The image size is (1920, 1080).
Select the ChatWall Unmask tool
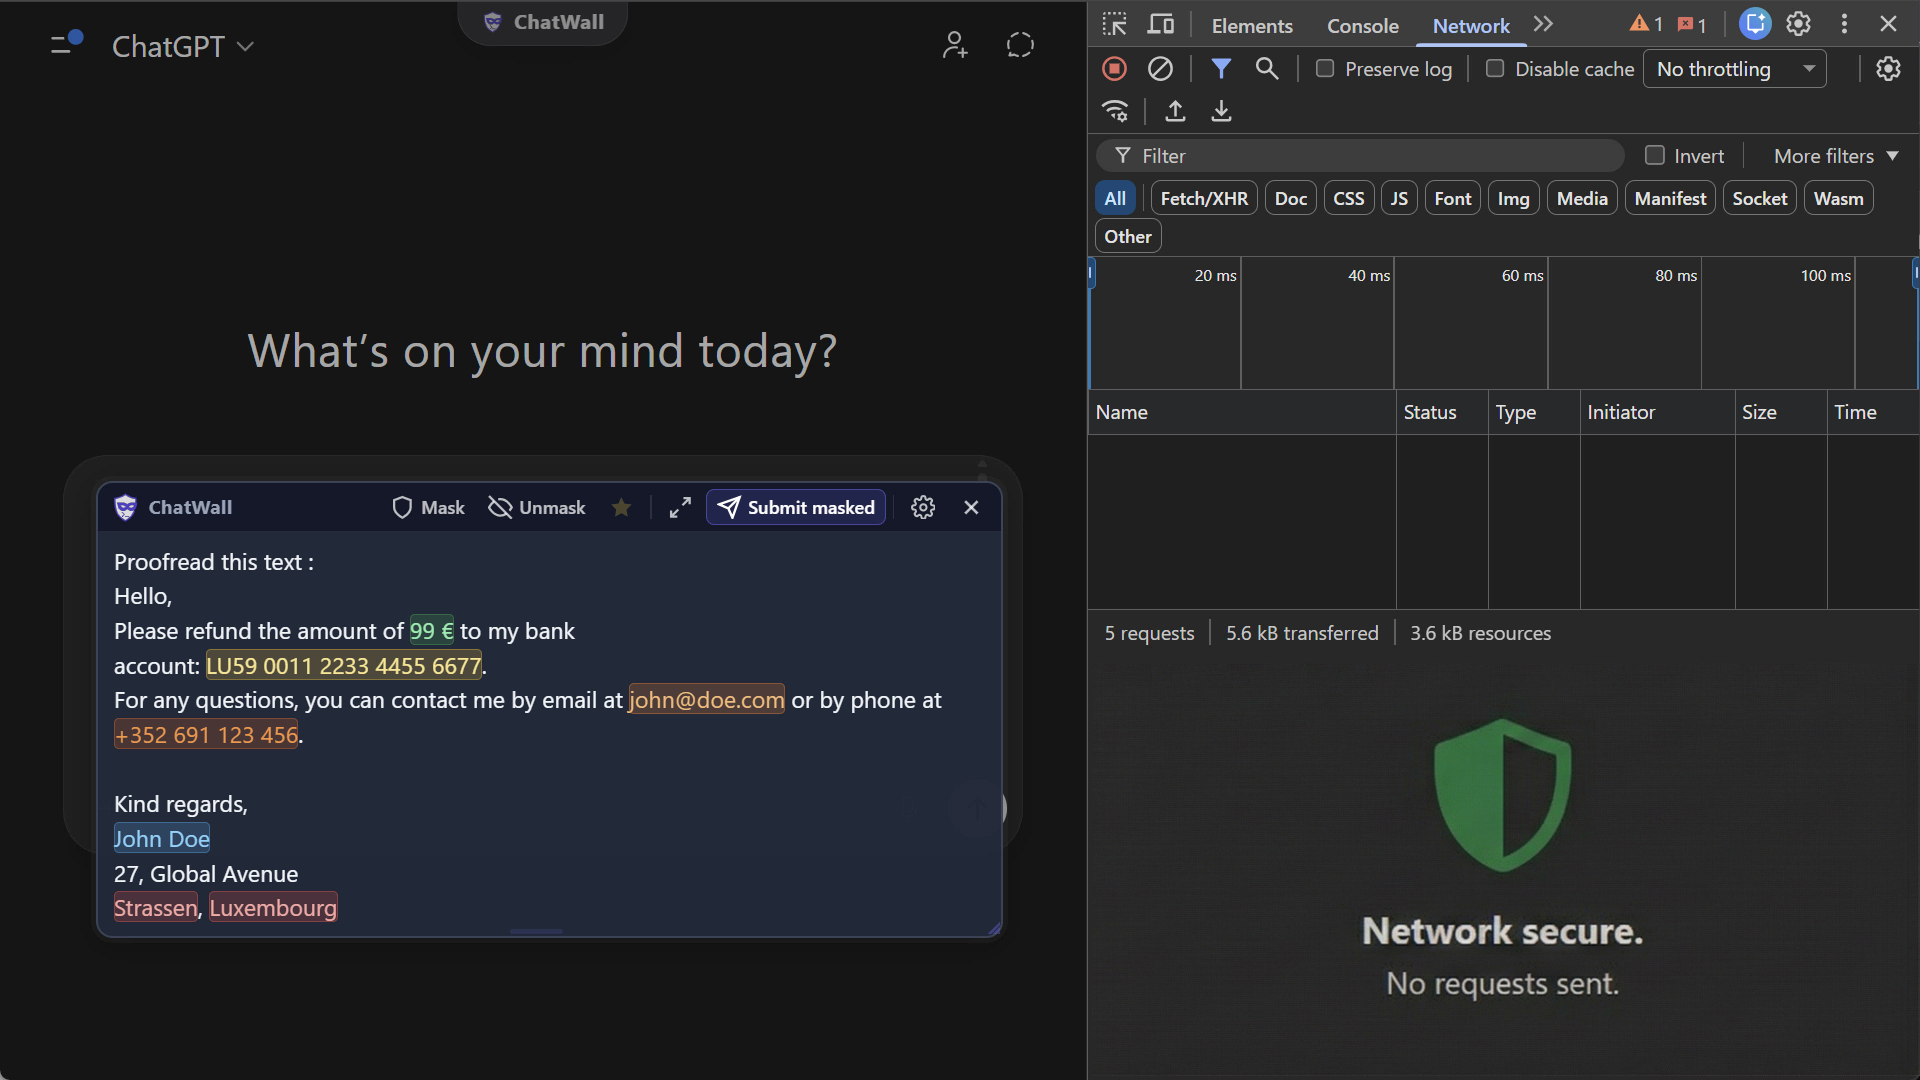click(536, 507)
